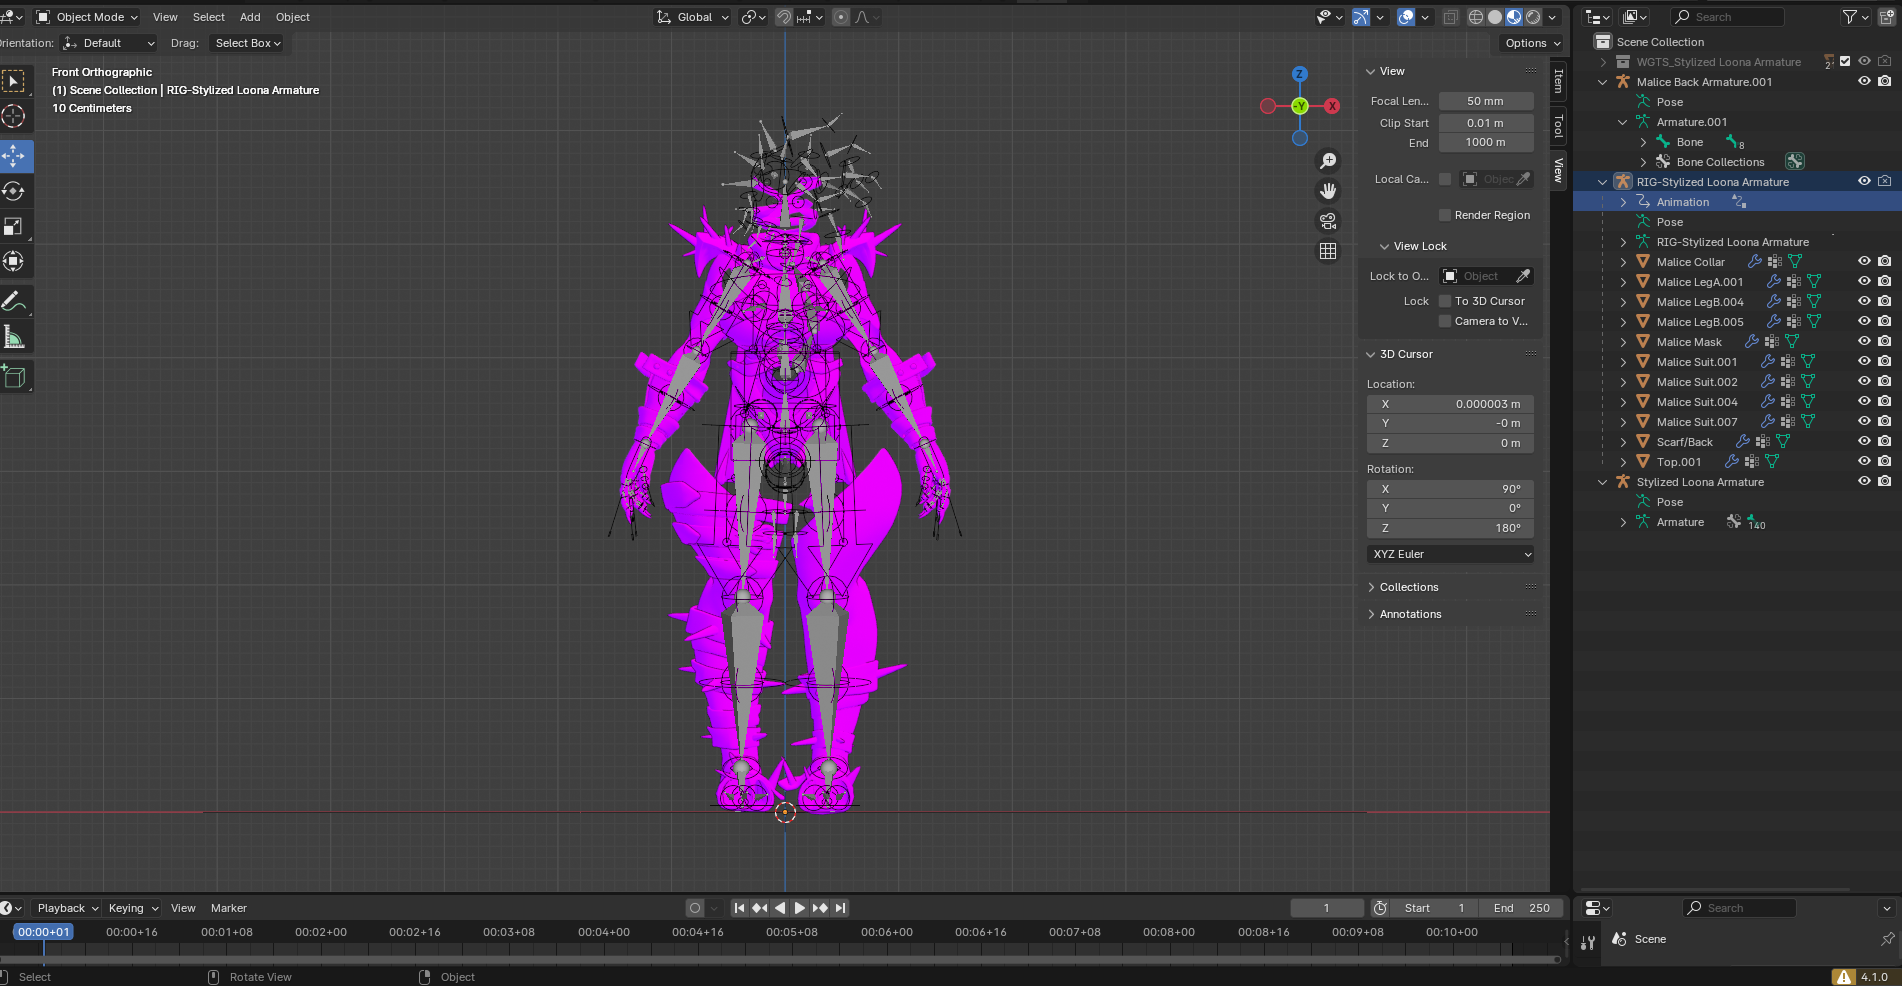Toggle camera view icon
The width and height of the screenshot is (1902, 986).
point(1328,221)
